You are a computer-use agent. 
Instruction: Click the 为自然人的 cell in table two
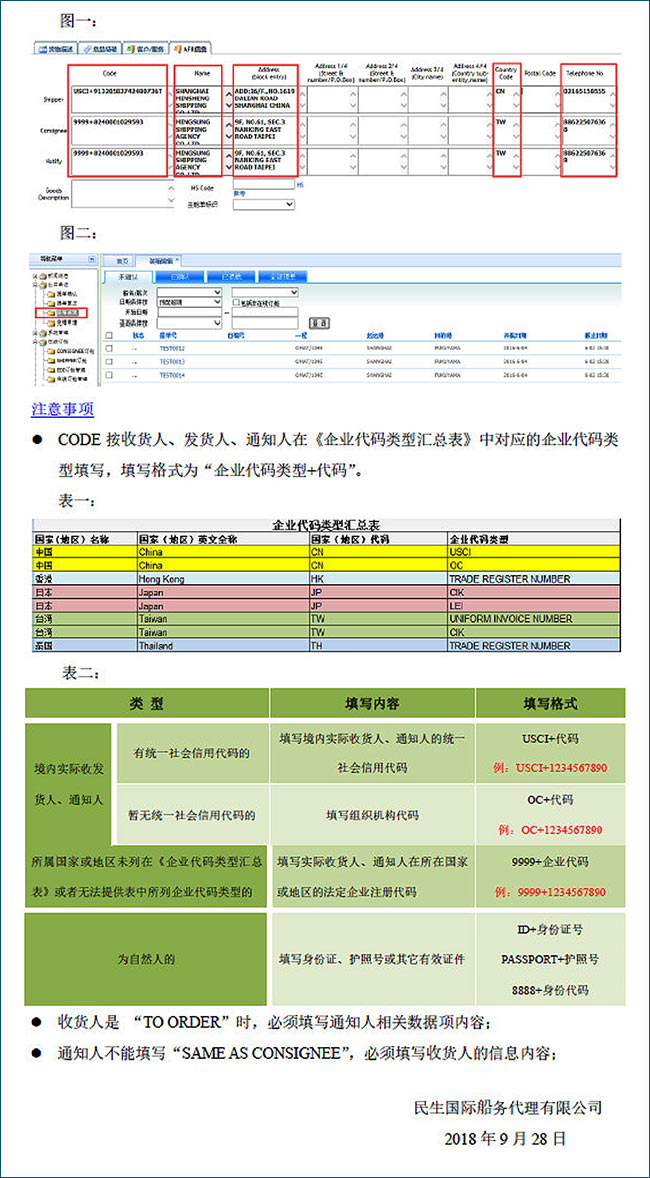[x=146, y=959]
